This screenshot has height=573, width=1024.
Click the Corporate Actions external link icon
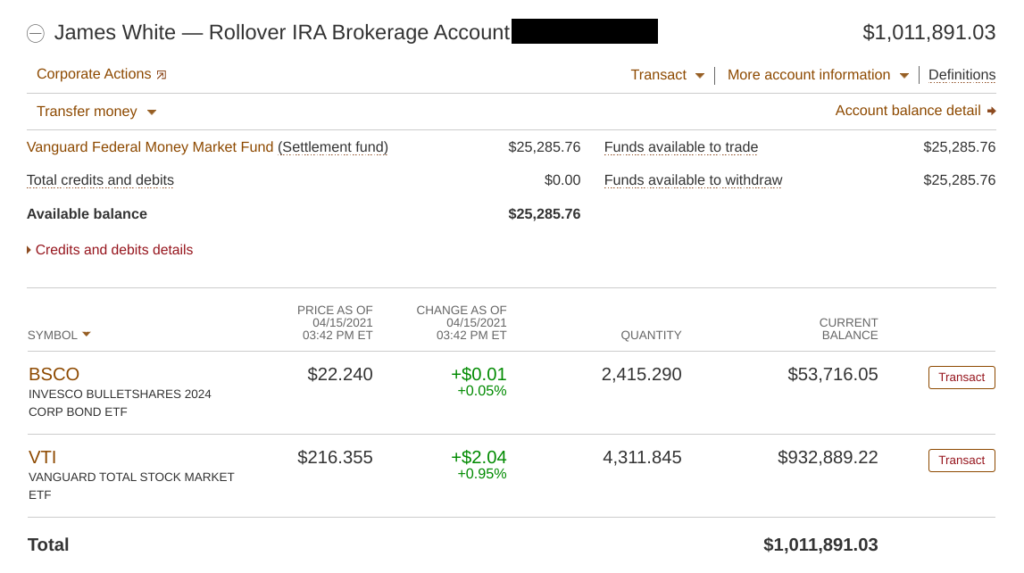[x=162, y=75]
